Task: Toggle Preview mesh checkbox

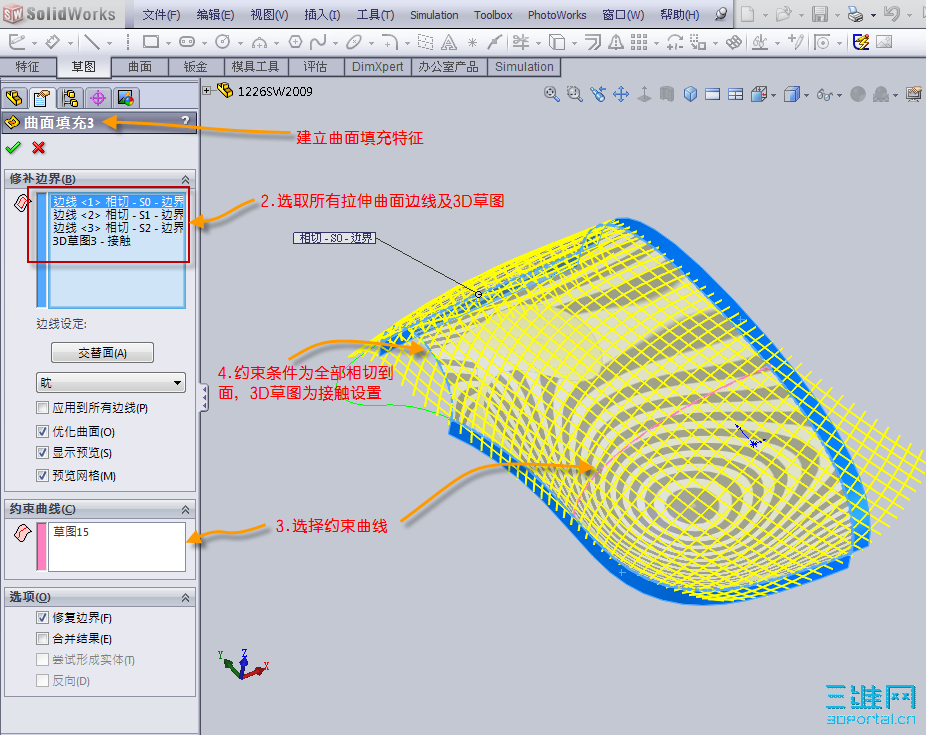Action: point(43,475)
